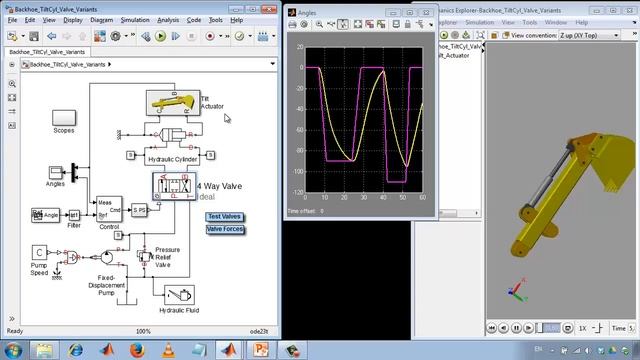Screen dimensions: 640x360
Task: Click the Time value field in Mechanics Explorer
Action: tap(632, 328)
